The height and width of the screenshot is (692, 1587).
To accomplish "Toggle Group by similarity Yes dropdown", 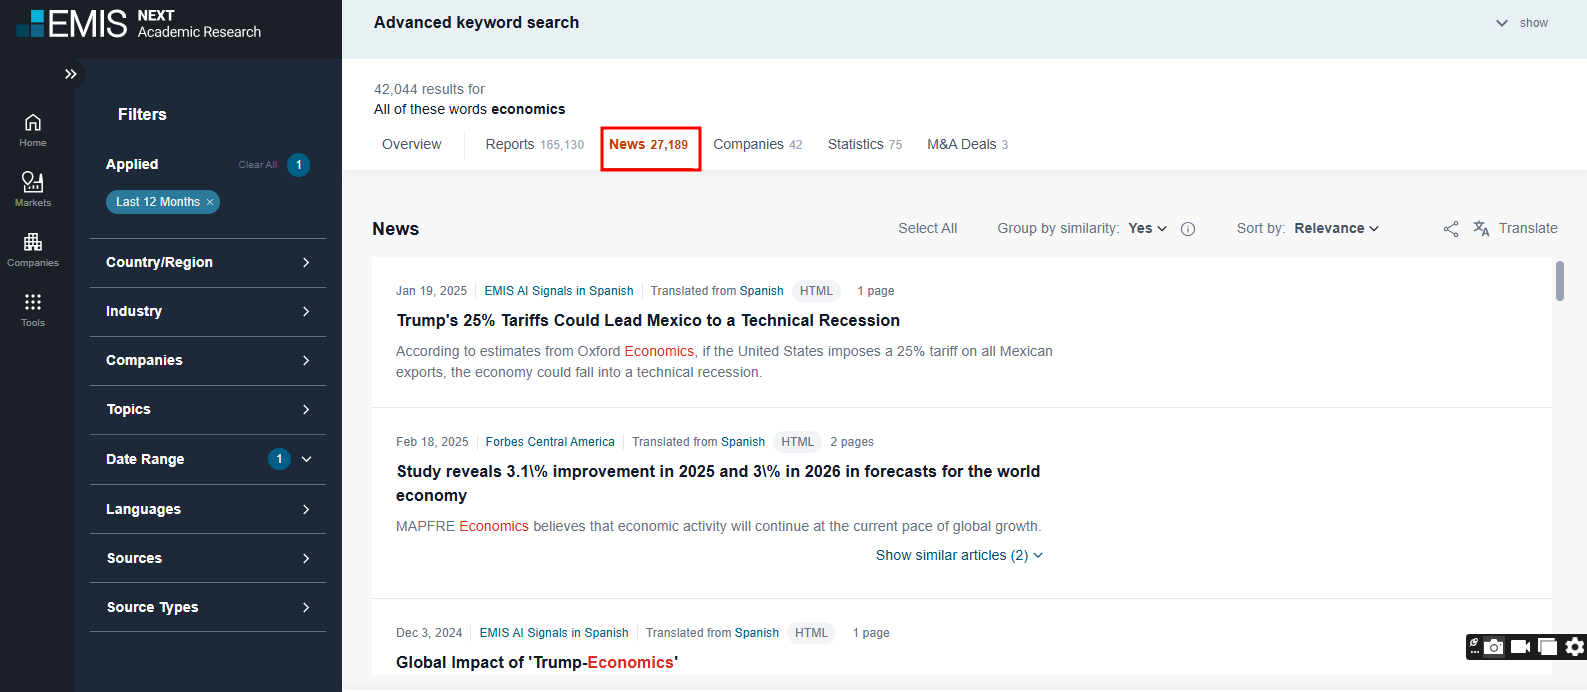I will 1147,229.
